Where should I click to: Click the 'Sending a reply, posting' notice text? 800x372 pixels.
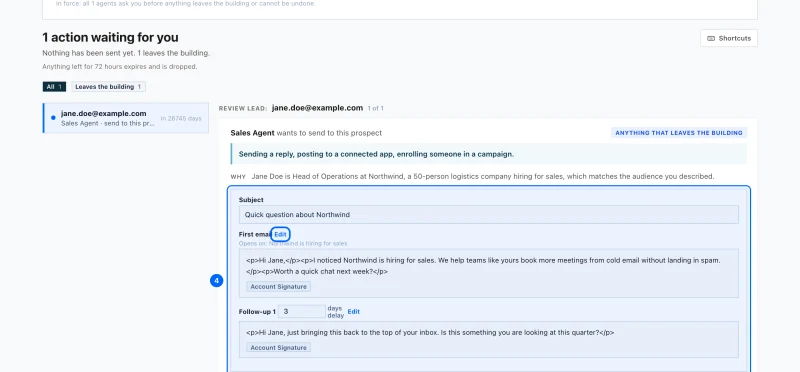click(376, 154)
